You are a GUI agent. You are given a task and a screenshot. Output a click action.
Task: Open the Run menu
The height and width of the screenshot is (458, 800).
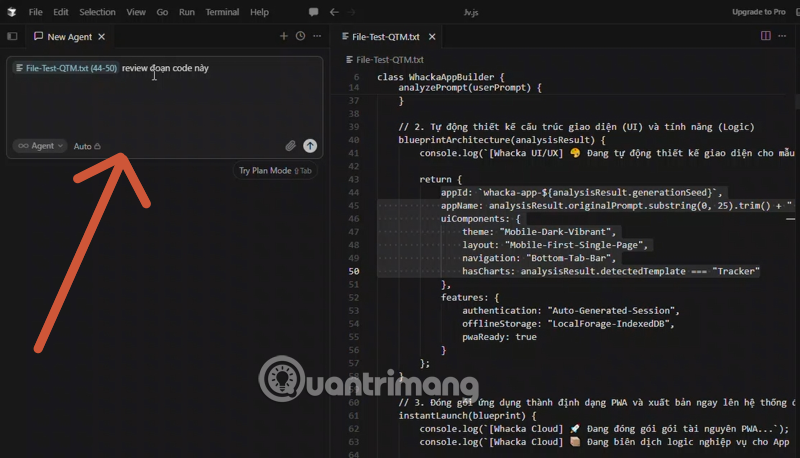pos(187,12)
